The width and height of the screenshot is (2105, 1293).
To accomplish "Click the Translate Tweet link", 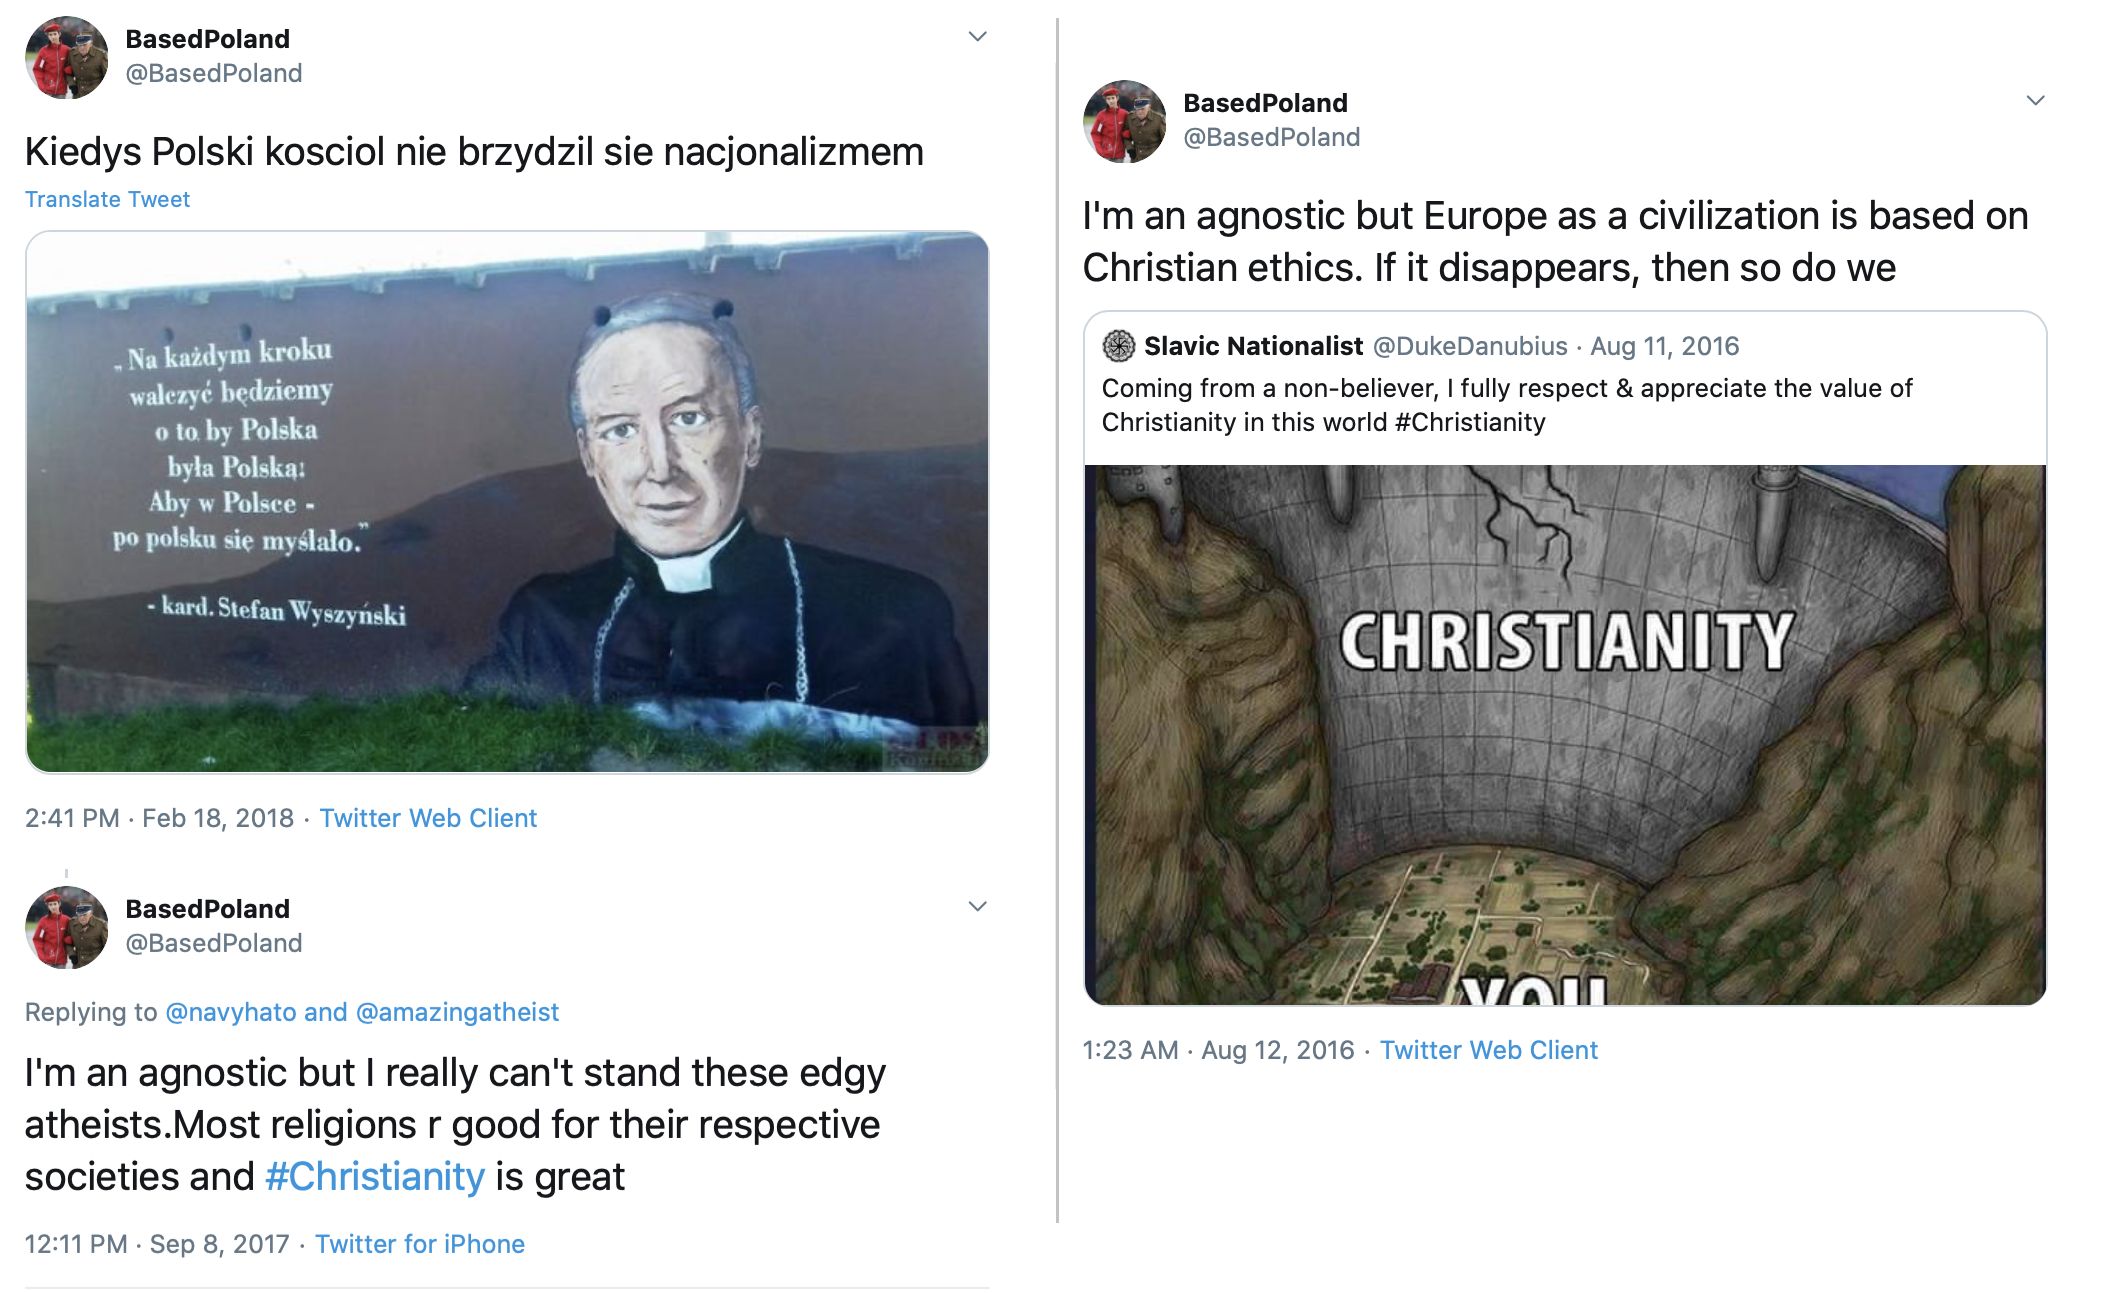I will pyautogui.click(x=107, y=199).
